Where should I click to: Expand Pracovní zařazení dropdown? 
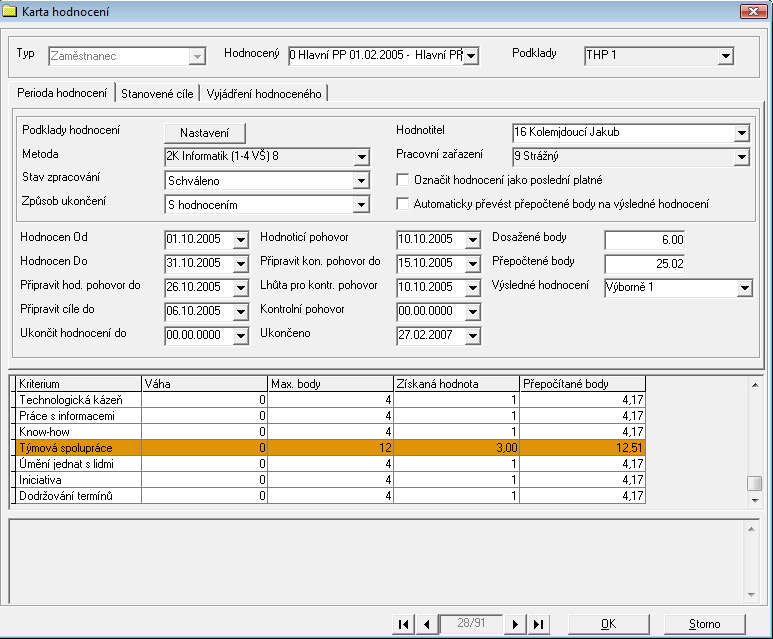pyautogui.click(x=741, y=157)
